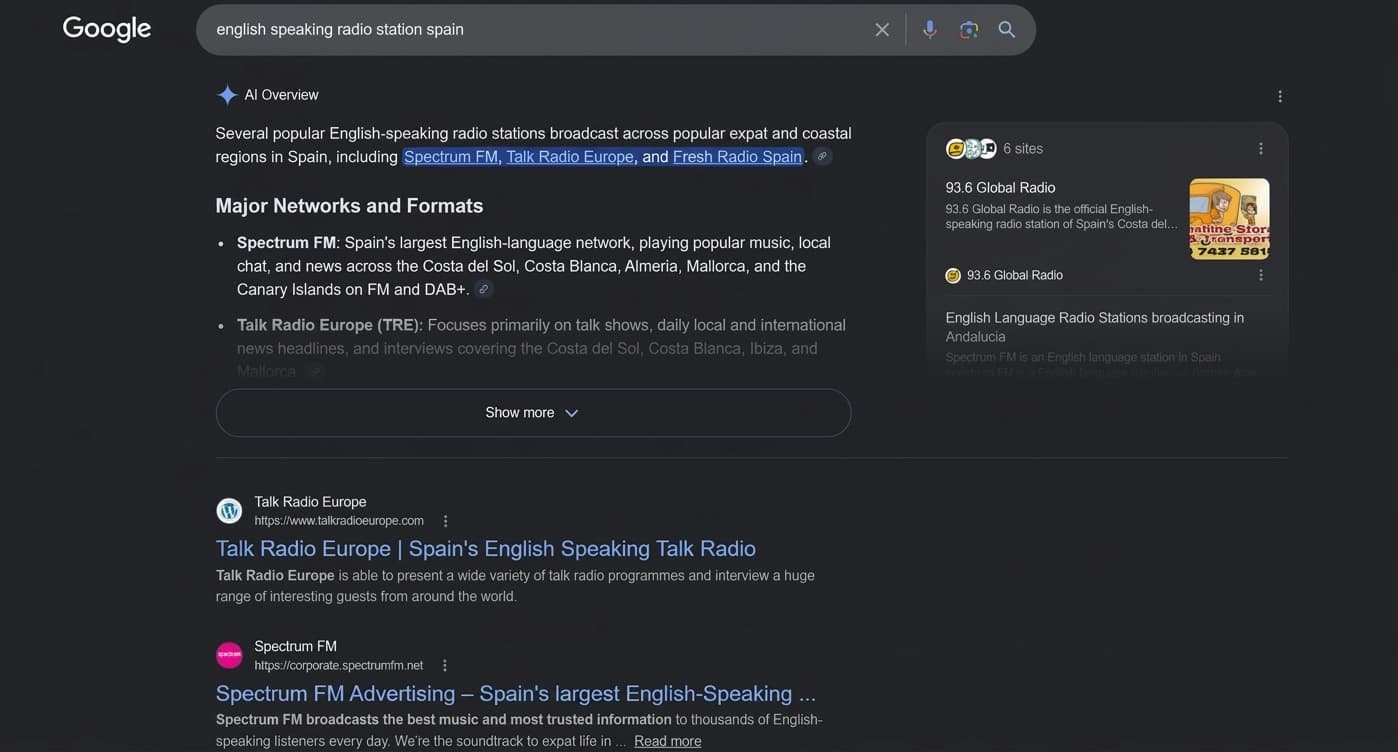The width and height of the screenshot is (1398, 752).
Task: Click source link icon after Fresh Radio Spain
Action: [822, 157]
